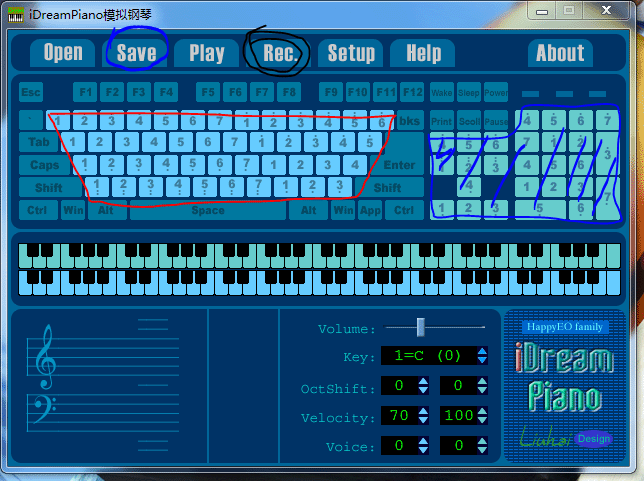Click the iDreamPiano title bar icon
Screen dimensions: 644x481
click(x=16, y=15)
